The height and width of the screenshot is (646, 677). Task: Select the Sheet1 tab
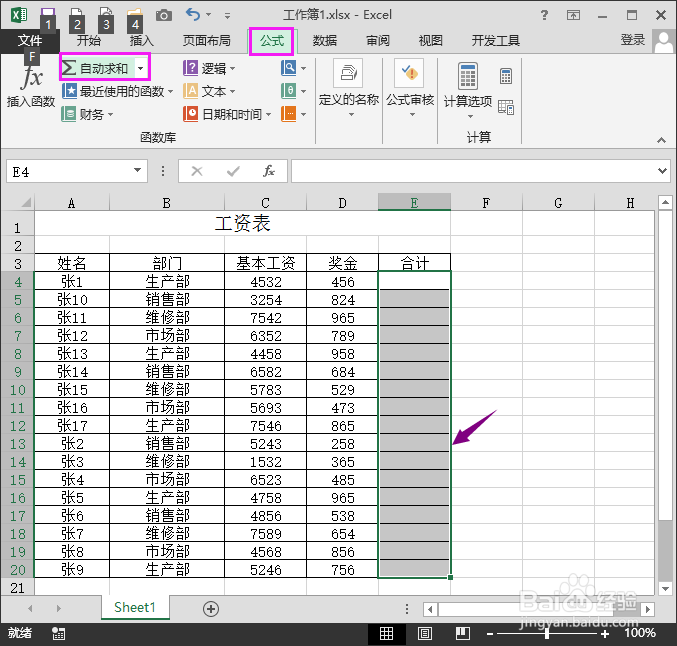tap(135, 608)
